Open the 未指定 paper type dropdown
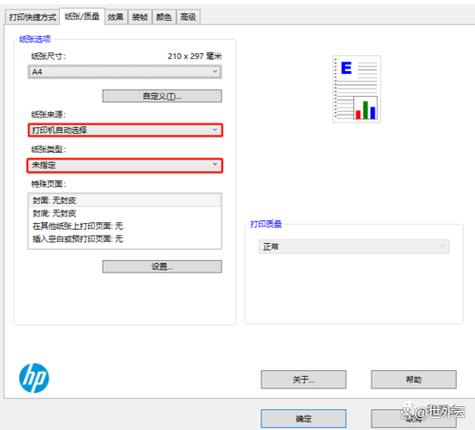Screen dimensions: 475x430 [125, 165]
